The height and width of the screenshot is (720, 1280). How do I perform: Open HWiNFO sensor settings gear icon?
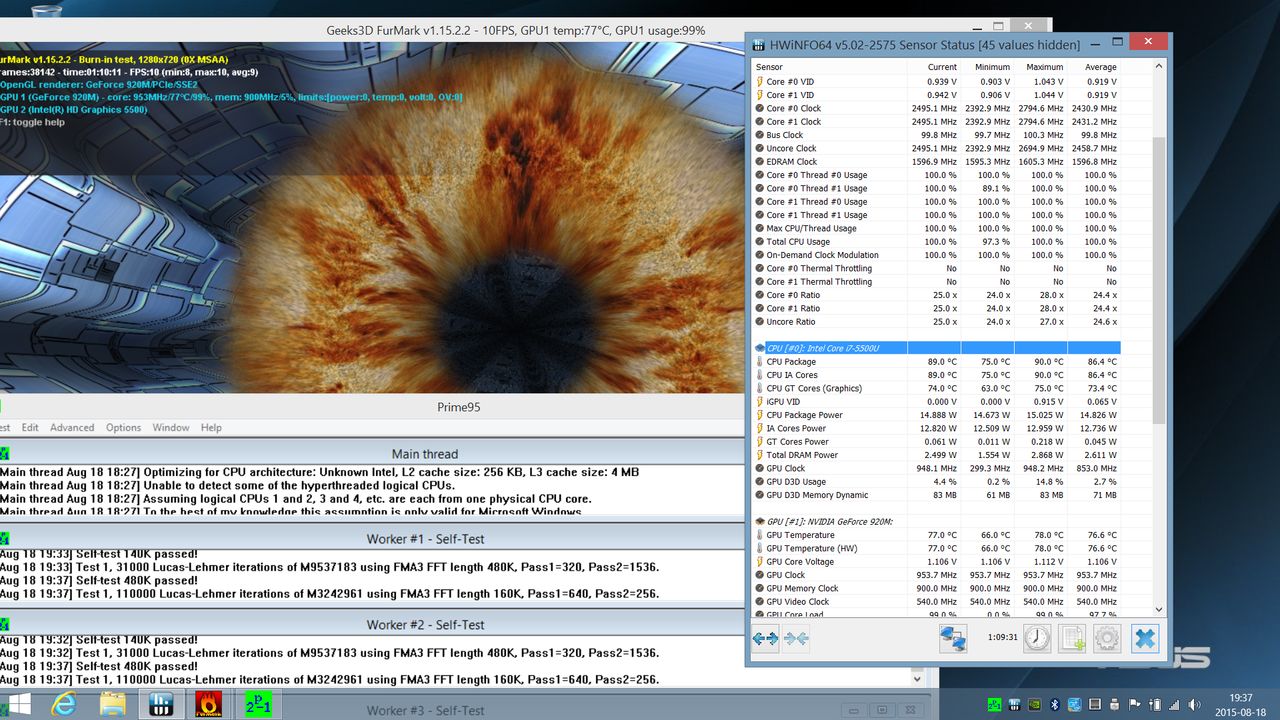pos(1107,638)
